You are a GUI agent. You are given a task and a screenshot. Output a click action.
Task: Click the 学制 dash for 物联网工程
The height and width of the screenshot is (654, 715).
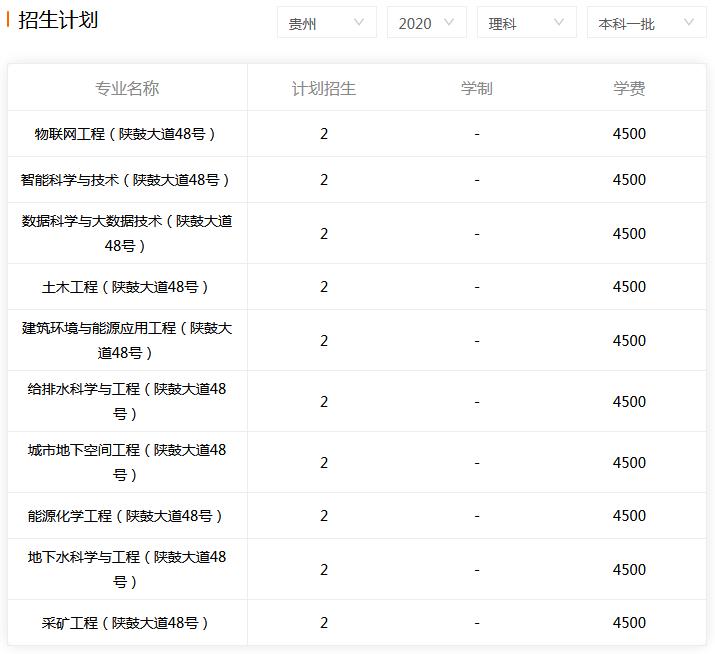477,134
